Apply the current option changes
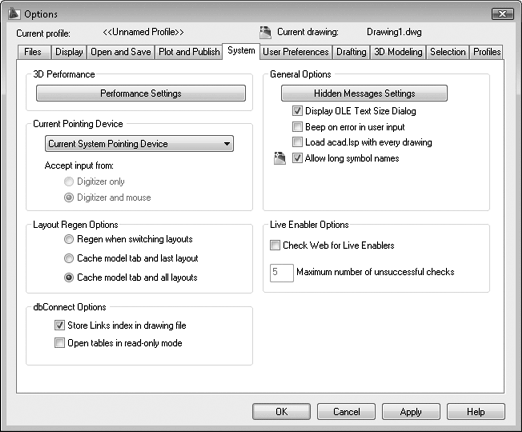522x432 pixels. coord(411,412)
